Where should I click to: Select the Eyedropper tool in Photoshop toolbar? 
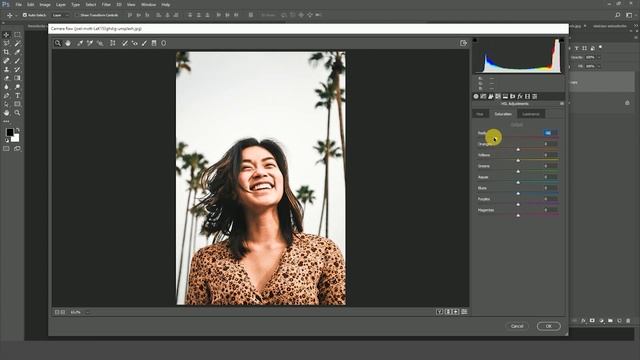(x=18, y=52)
